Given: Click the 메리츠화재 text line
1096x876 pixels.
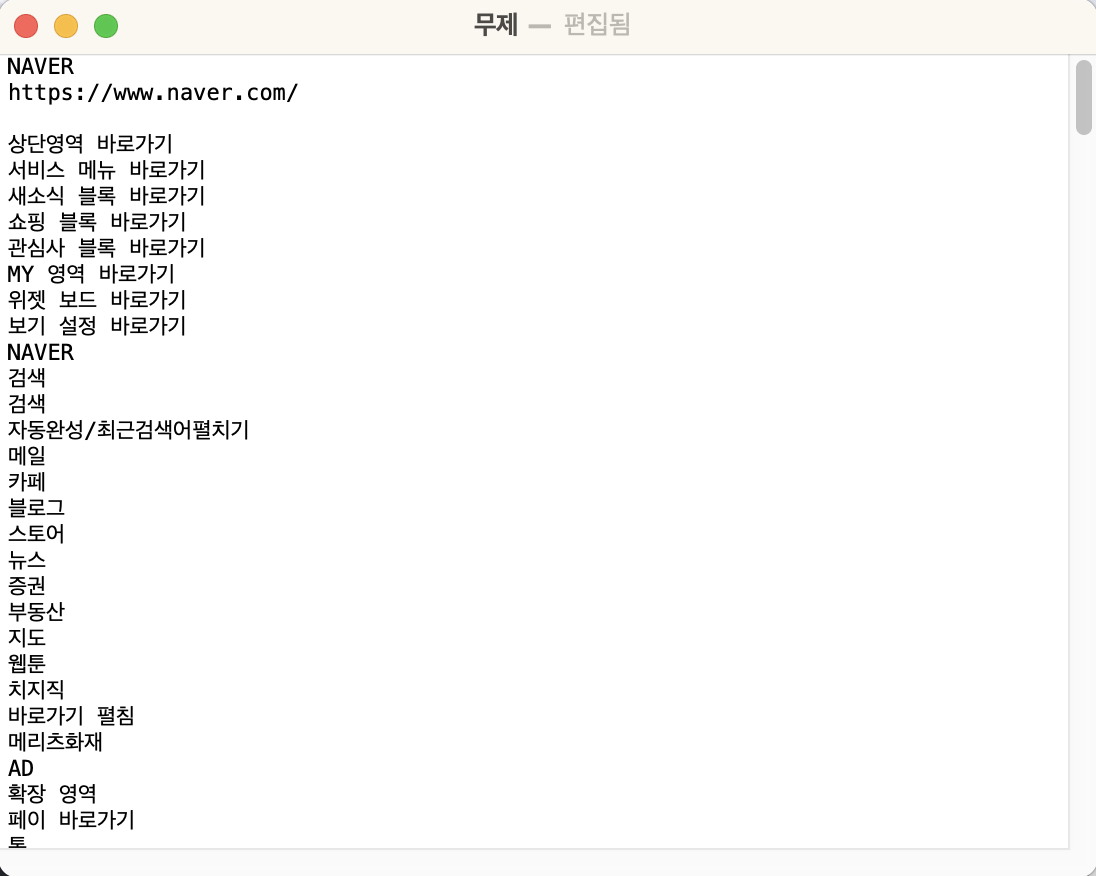Looking at the screenshot, I should click(55, 742).
